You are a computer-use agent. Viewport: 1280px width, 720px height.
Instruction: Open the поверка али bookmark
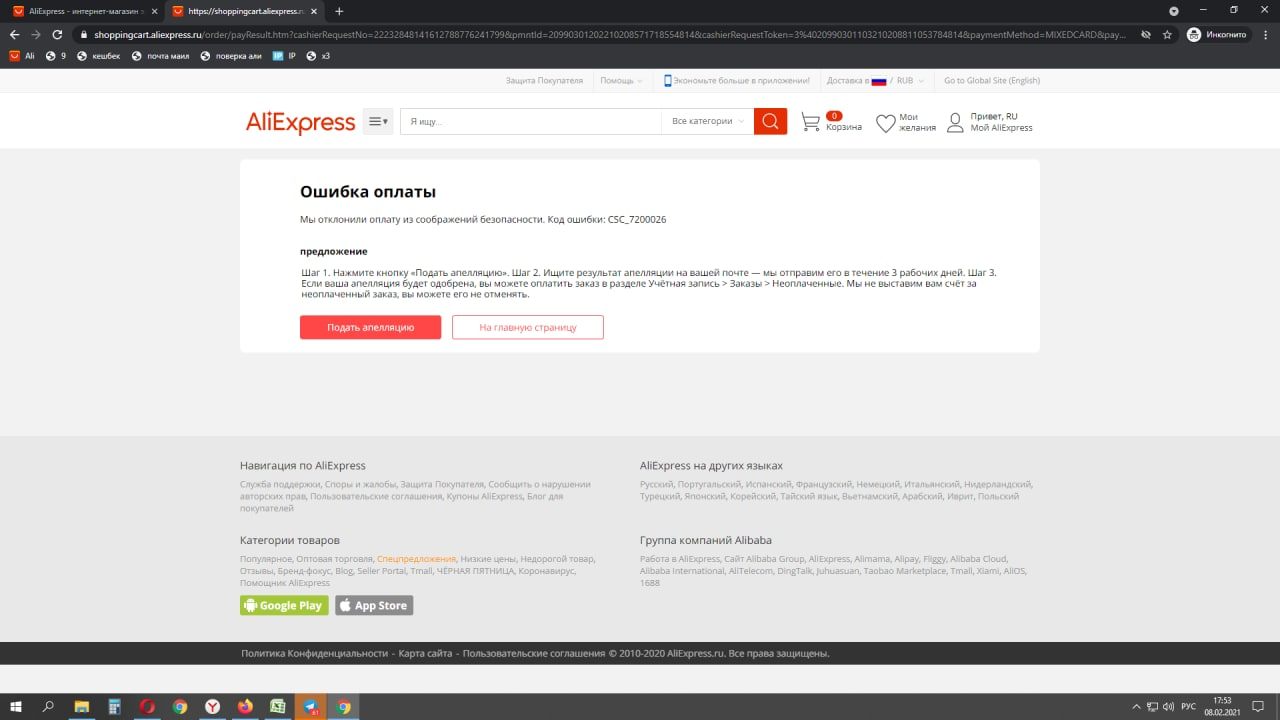point(230,56)
